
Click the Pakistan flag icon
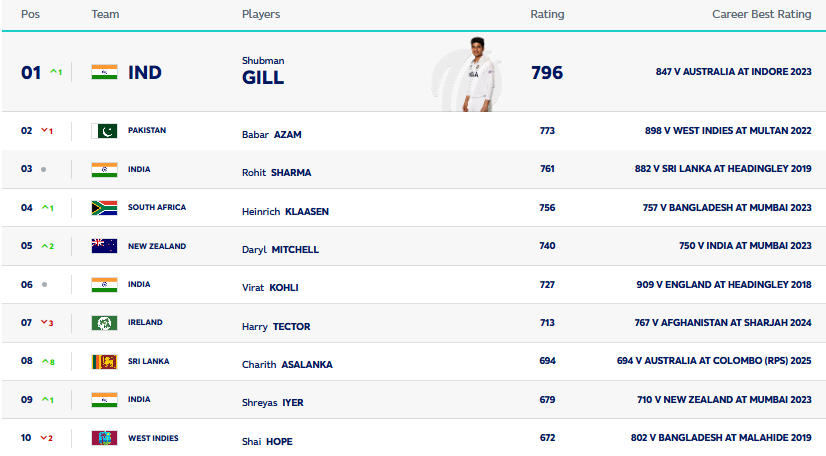(104, 131)
